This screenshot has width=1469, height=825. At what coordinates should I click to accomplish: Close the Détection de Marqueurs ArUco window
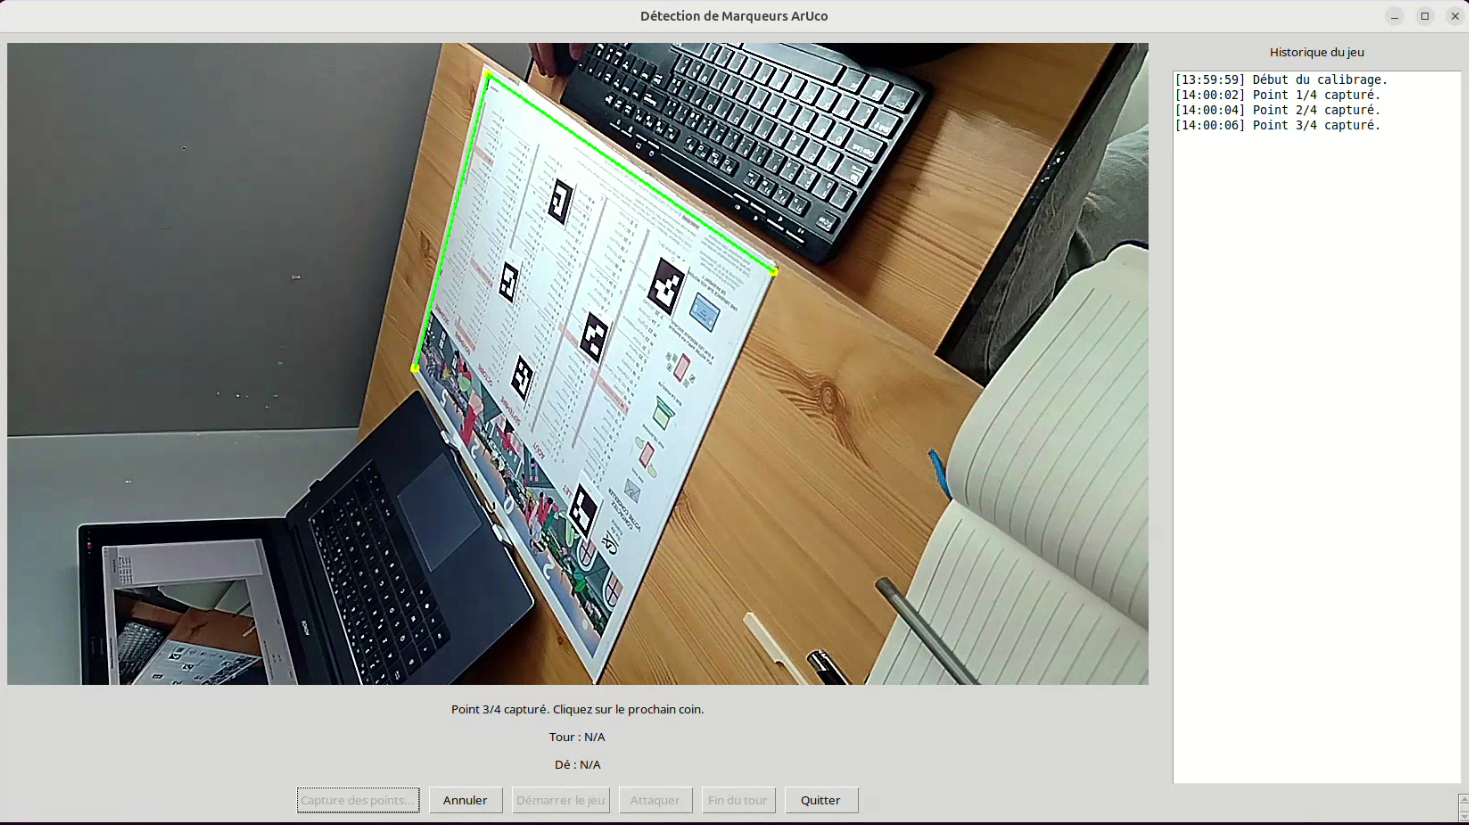pos(1455,16)
